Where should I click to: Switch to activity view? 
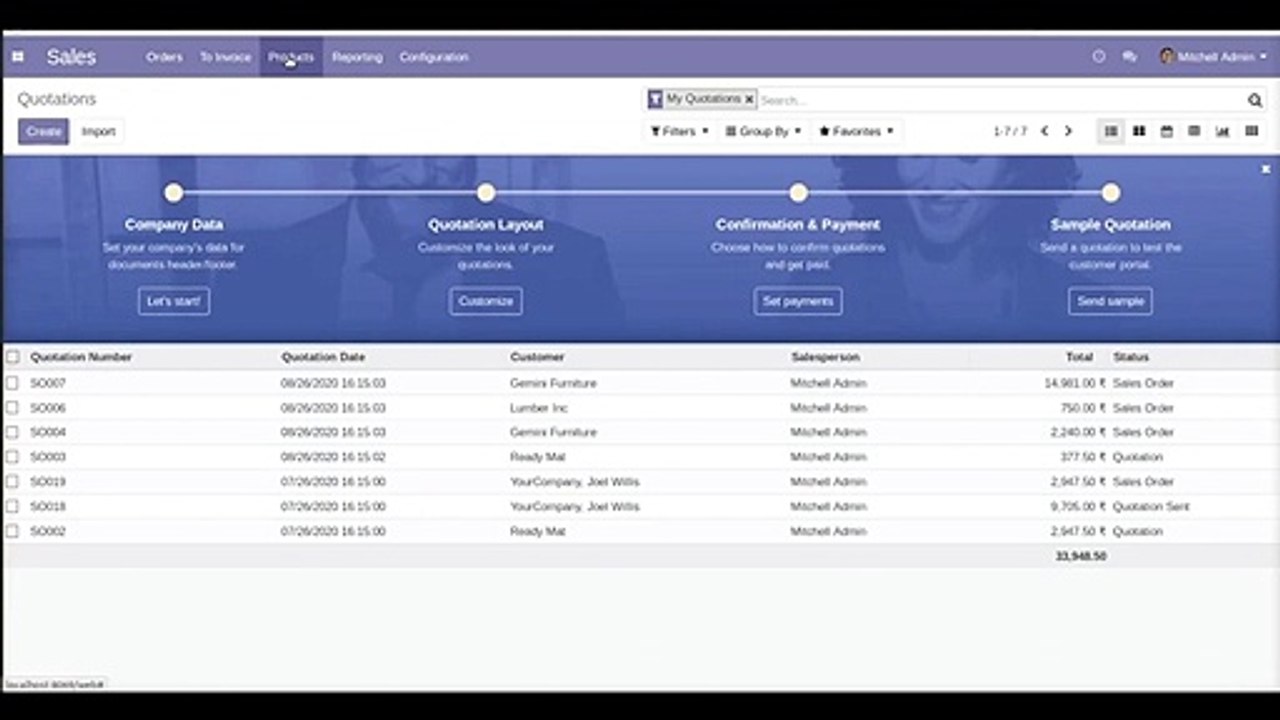pyautogui.click(x=1251, y=131)
